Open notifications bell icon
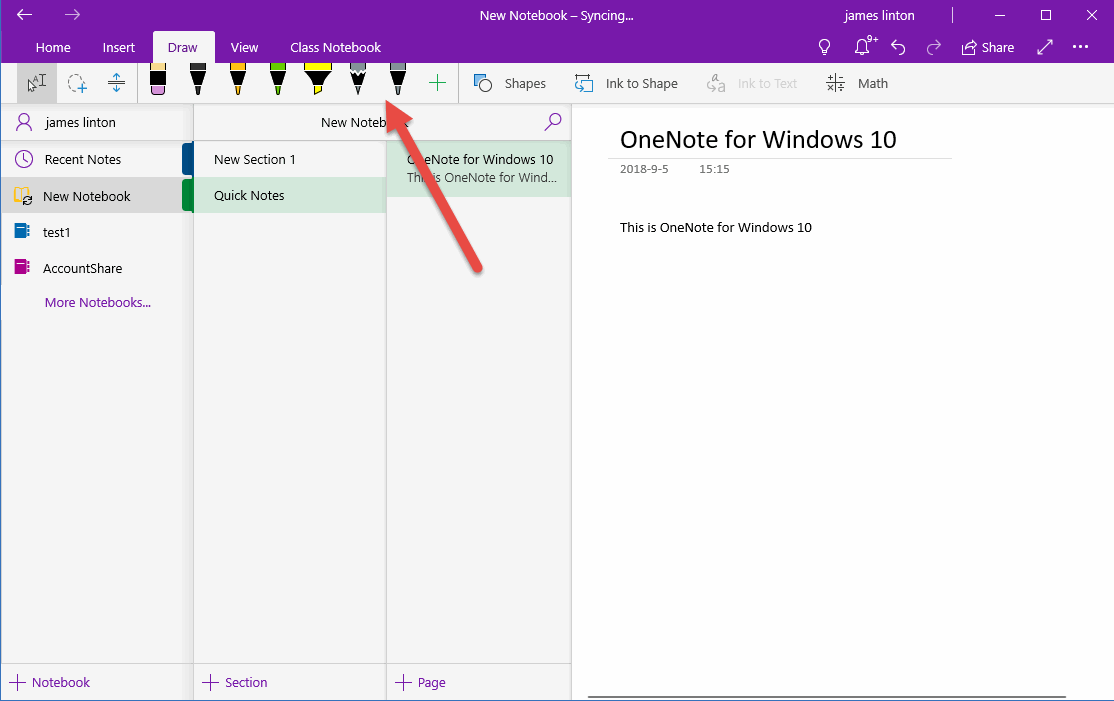This screenshot has height=701, width=1114. pyautogui.click(x=863, y=47)
